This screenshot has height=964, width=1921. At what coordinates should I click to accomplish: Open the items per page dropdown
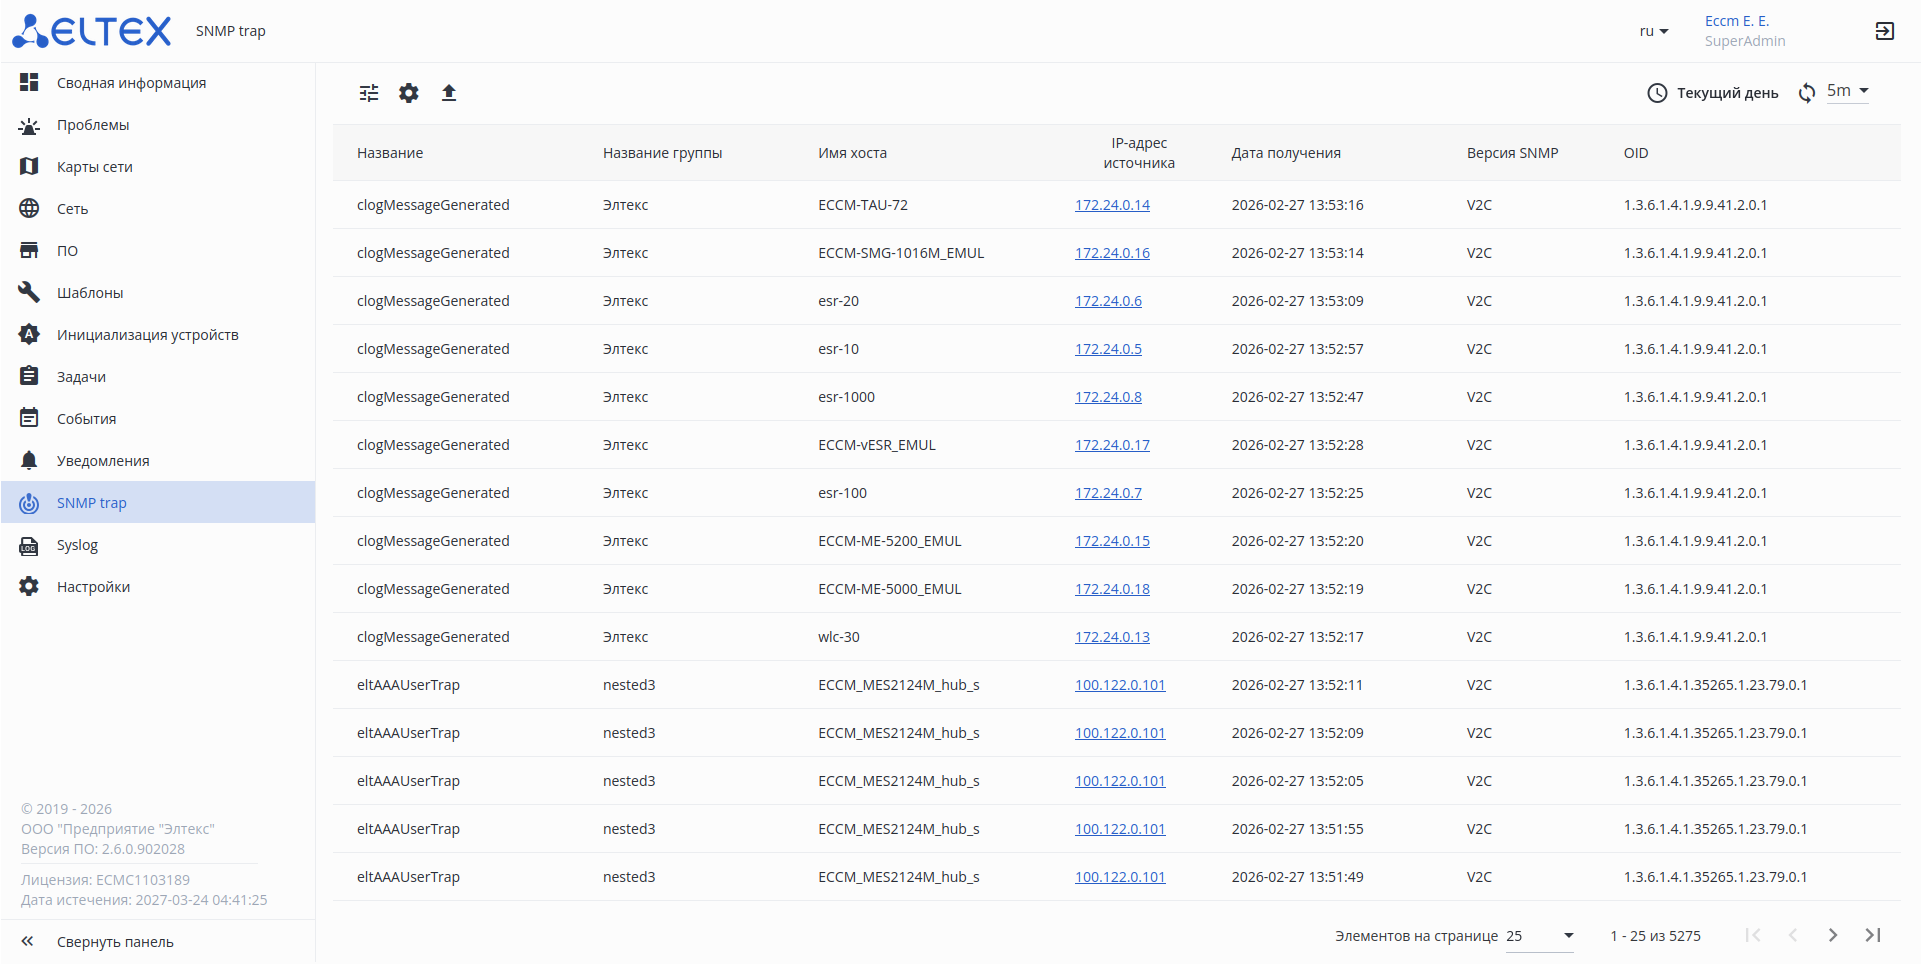pyautogui.click(x=1540, y=936)
